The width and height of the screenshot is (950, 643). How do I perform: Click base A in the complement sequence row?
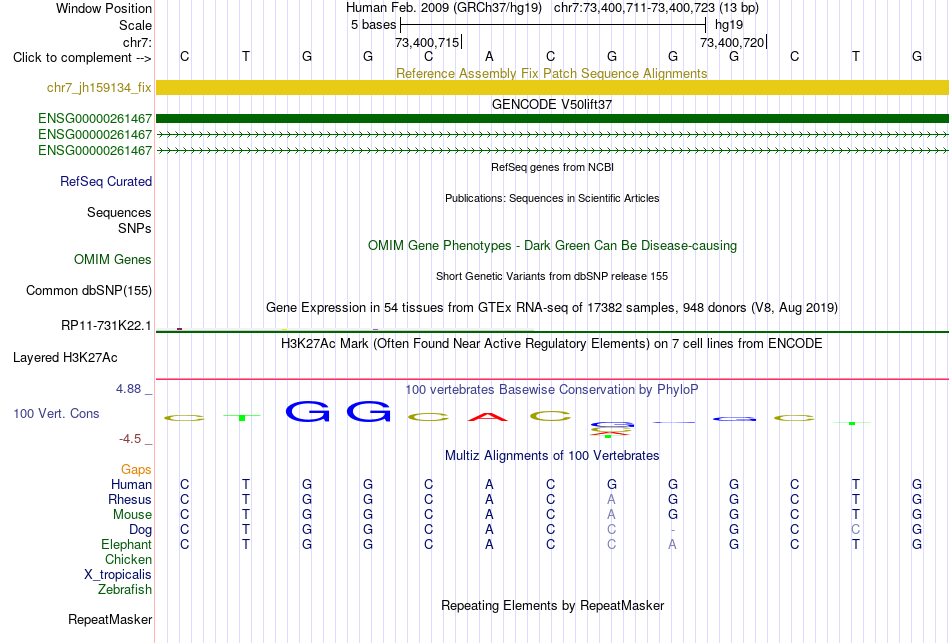coord(490,57)
